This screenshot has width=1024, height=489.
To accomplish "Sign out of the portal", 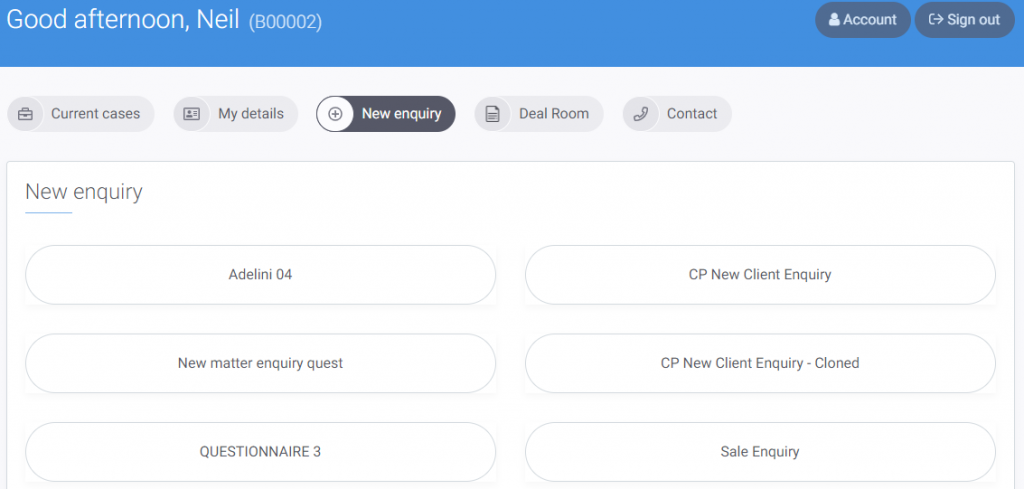I will (965, 20).
